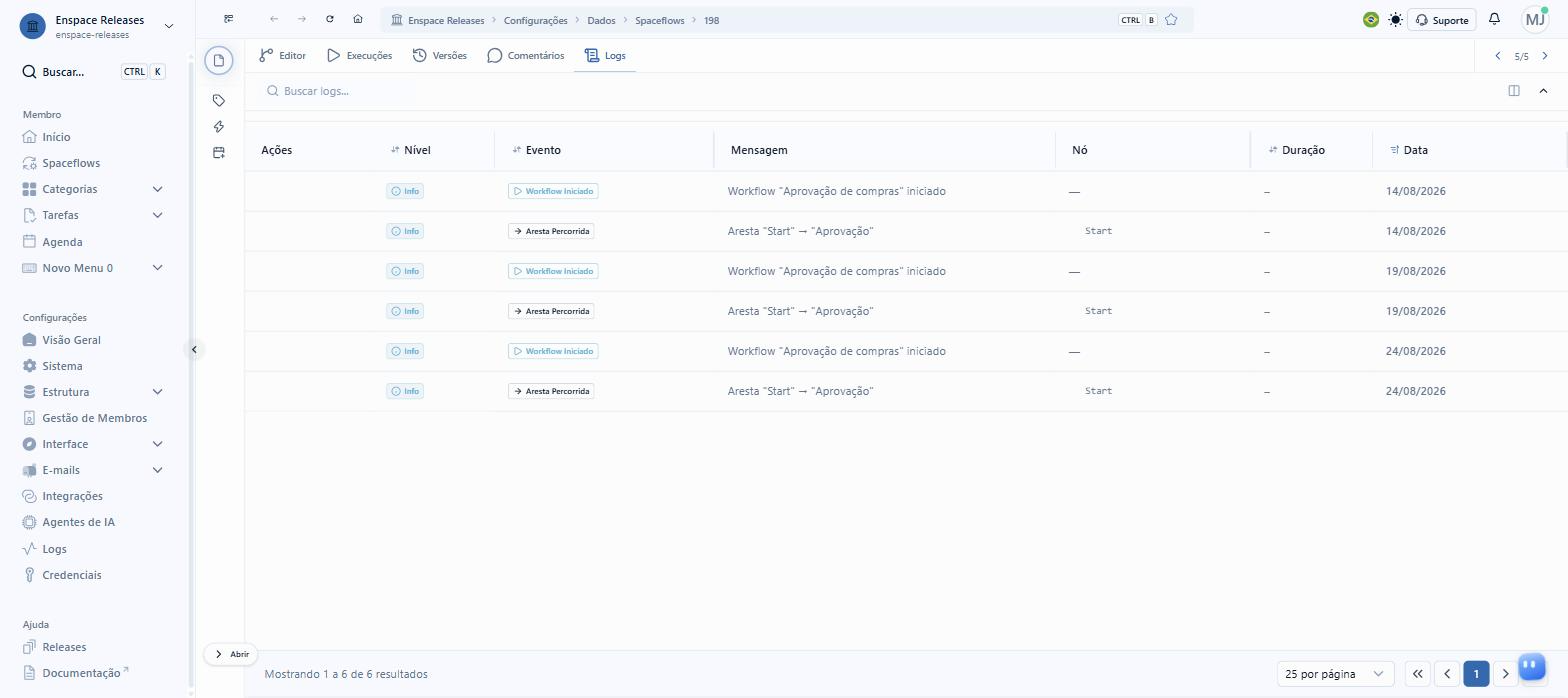Open the lightning bolt automations icon
The width and height of the screenshot is (1568, 698).
(x=219, y=126)
